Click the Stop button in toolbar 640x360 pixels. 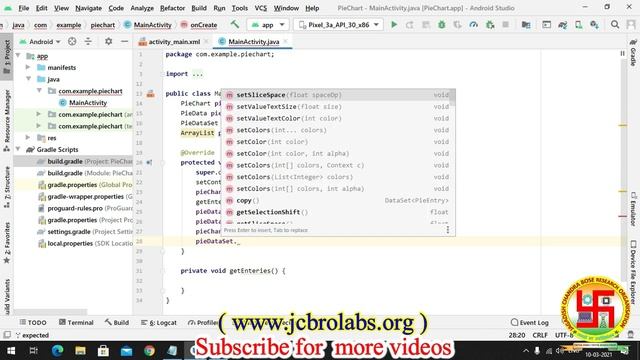pyautogui.click(x=505, y=24)
